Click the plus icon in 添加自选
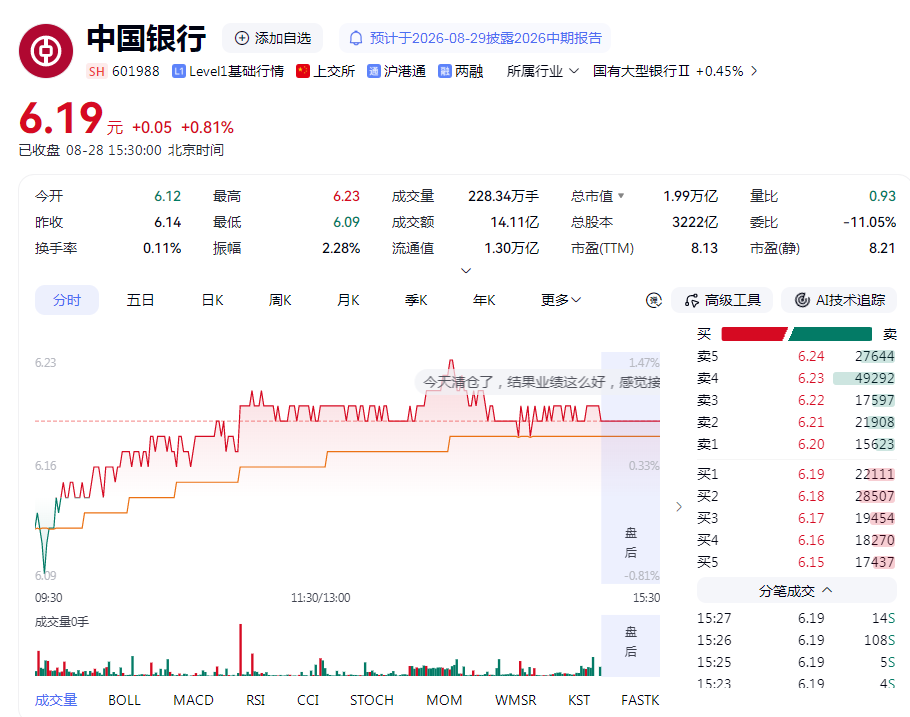Viewport: 910px width, 717px height. tap(241, 38)
